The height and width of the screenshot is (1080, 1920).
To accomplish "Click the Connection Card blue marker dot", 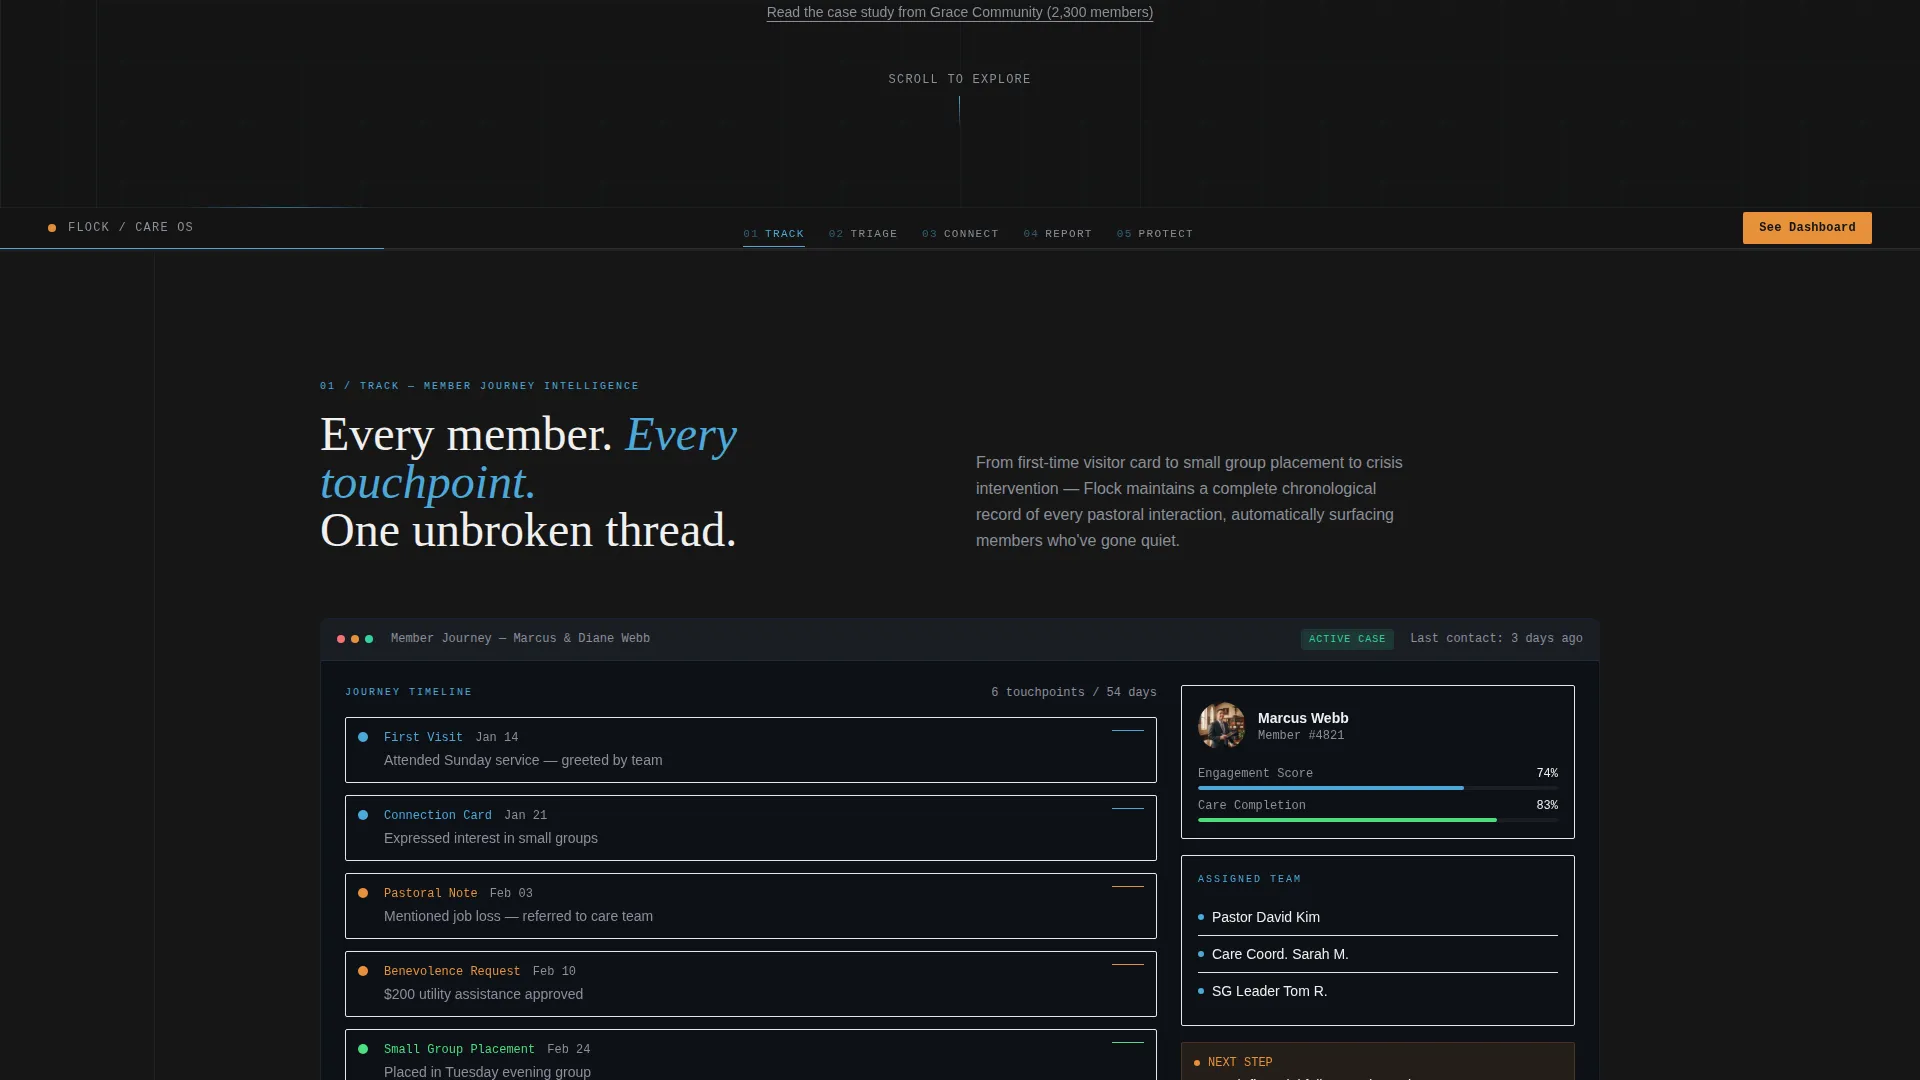I will tap(363, 815).
